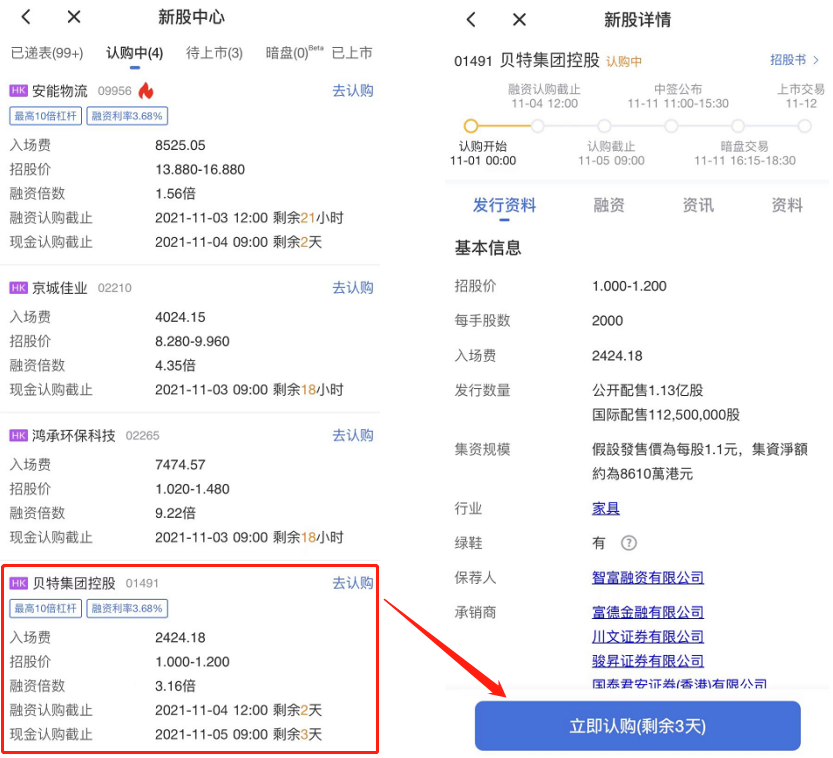Tap the 融资倍数 value 9.22倍
Image resolution: width=833 pixels, height=758 pixels.
[x=175, y=513]
